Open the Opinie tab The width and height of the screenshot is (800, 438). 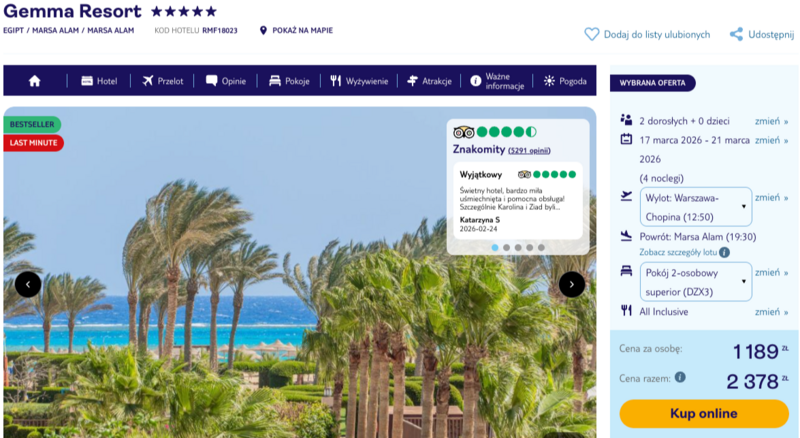pos(226,81)
